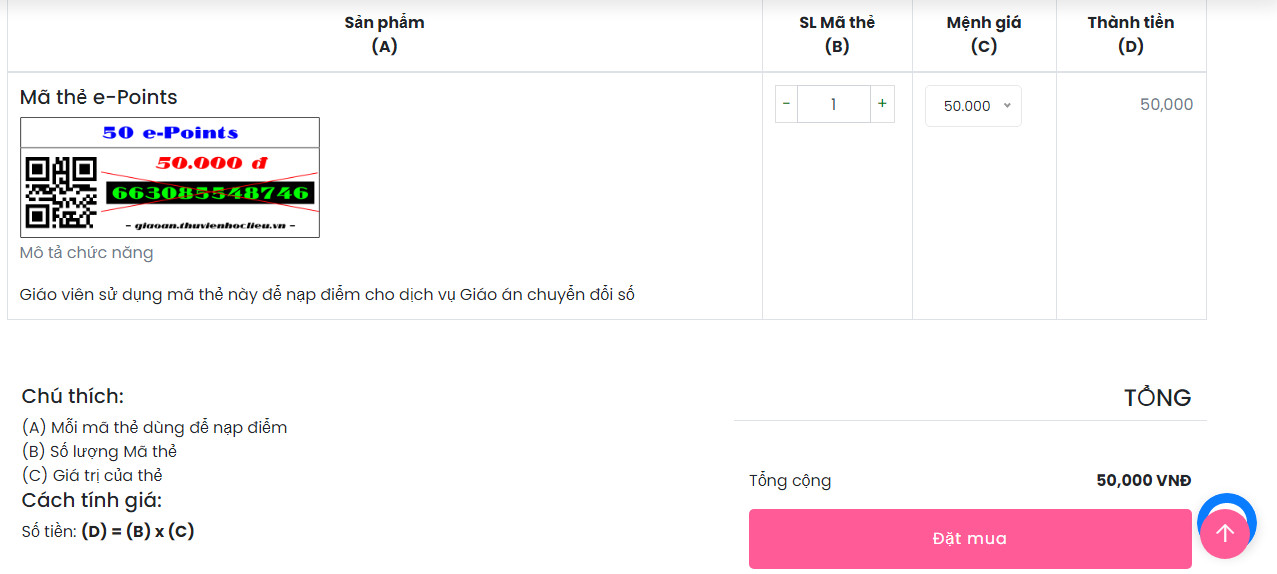
Task: Click the SL Mã thẻ (B) column header
Action: [837, 34]
